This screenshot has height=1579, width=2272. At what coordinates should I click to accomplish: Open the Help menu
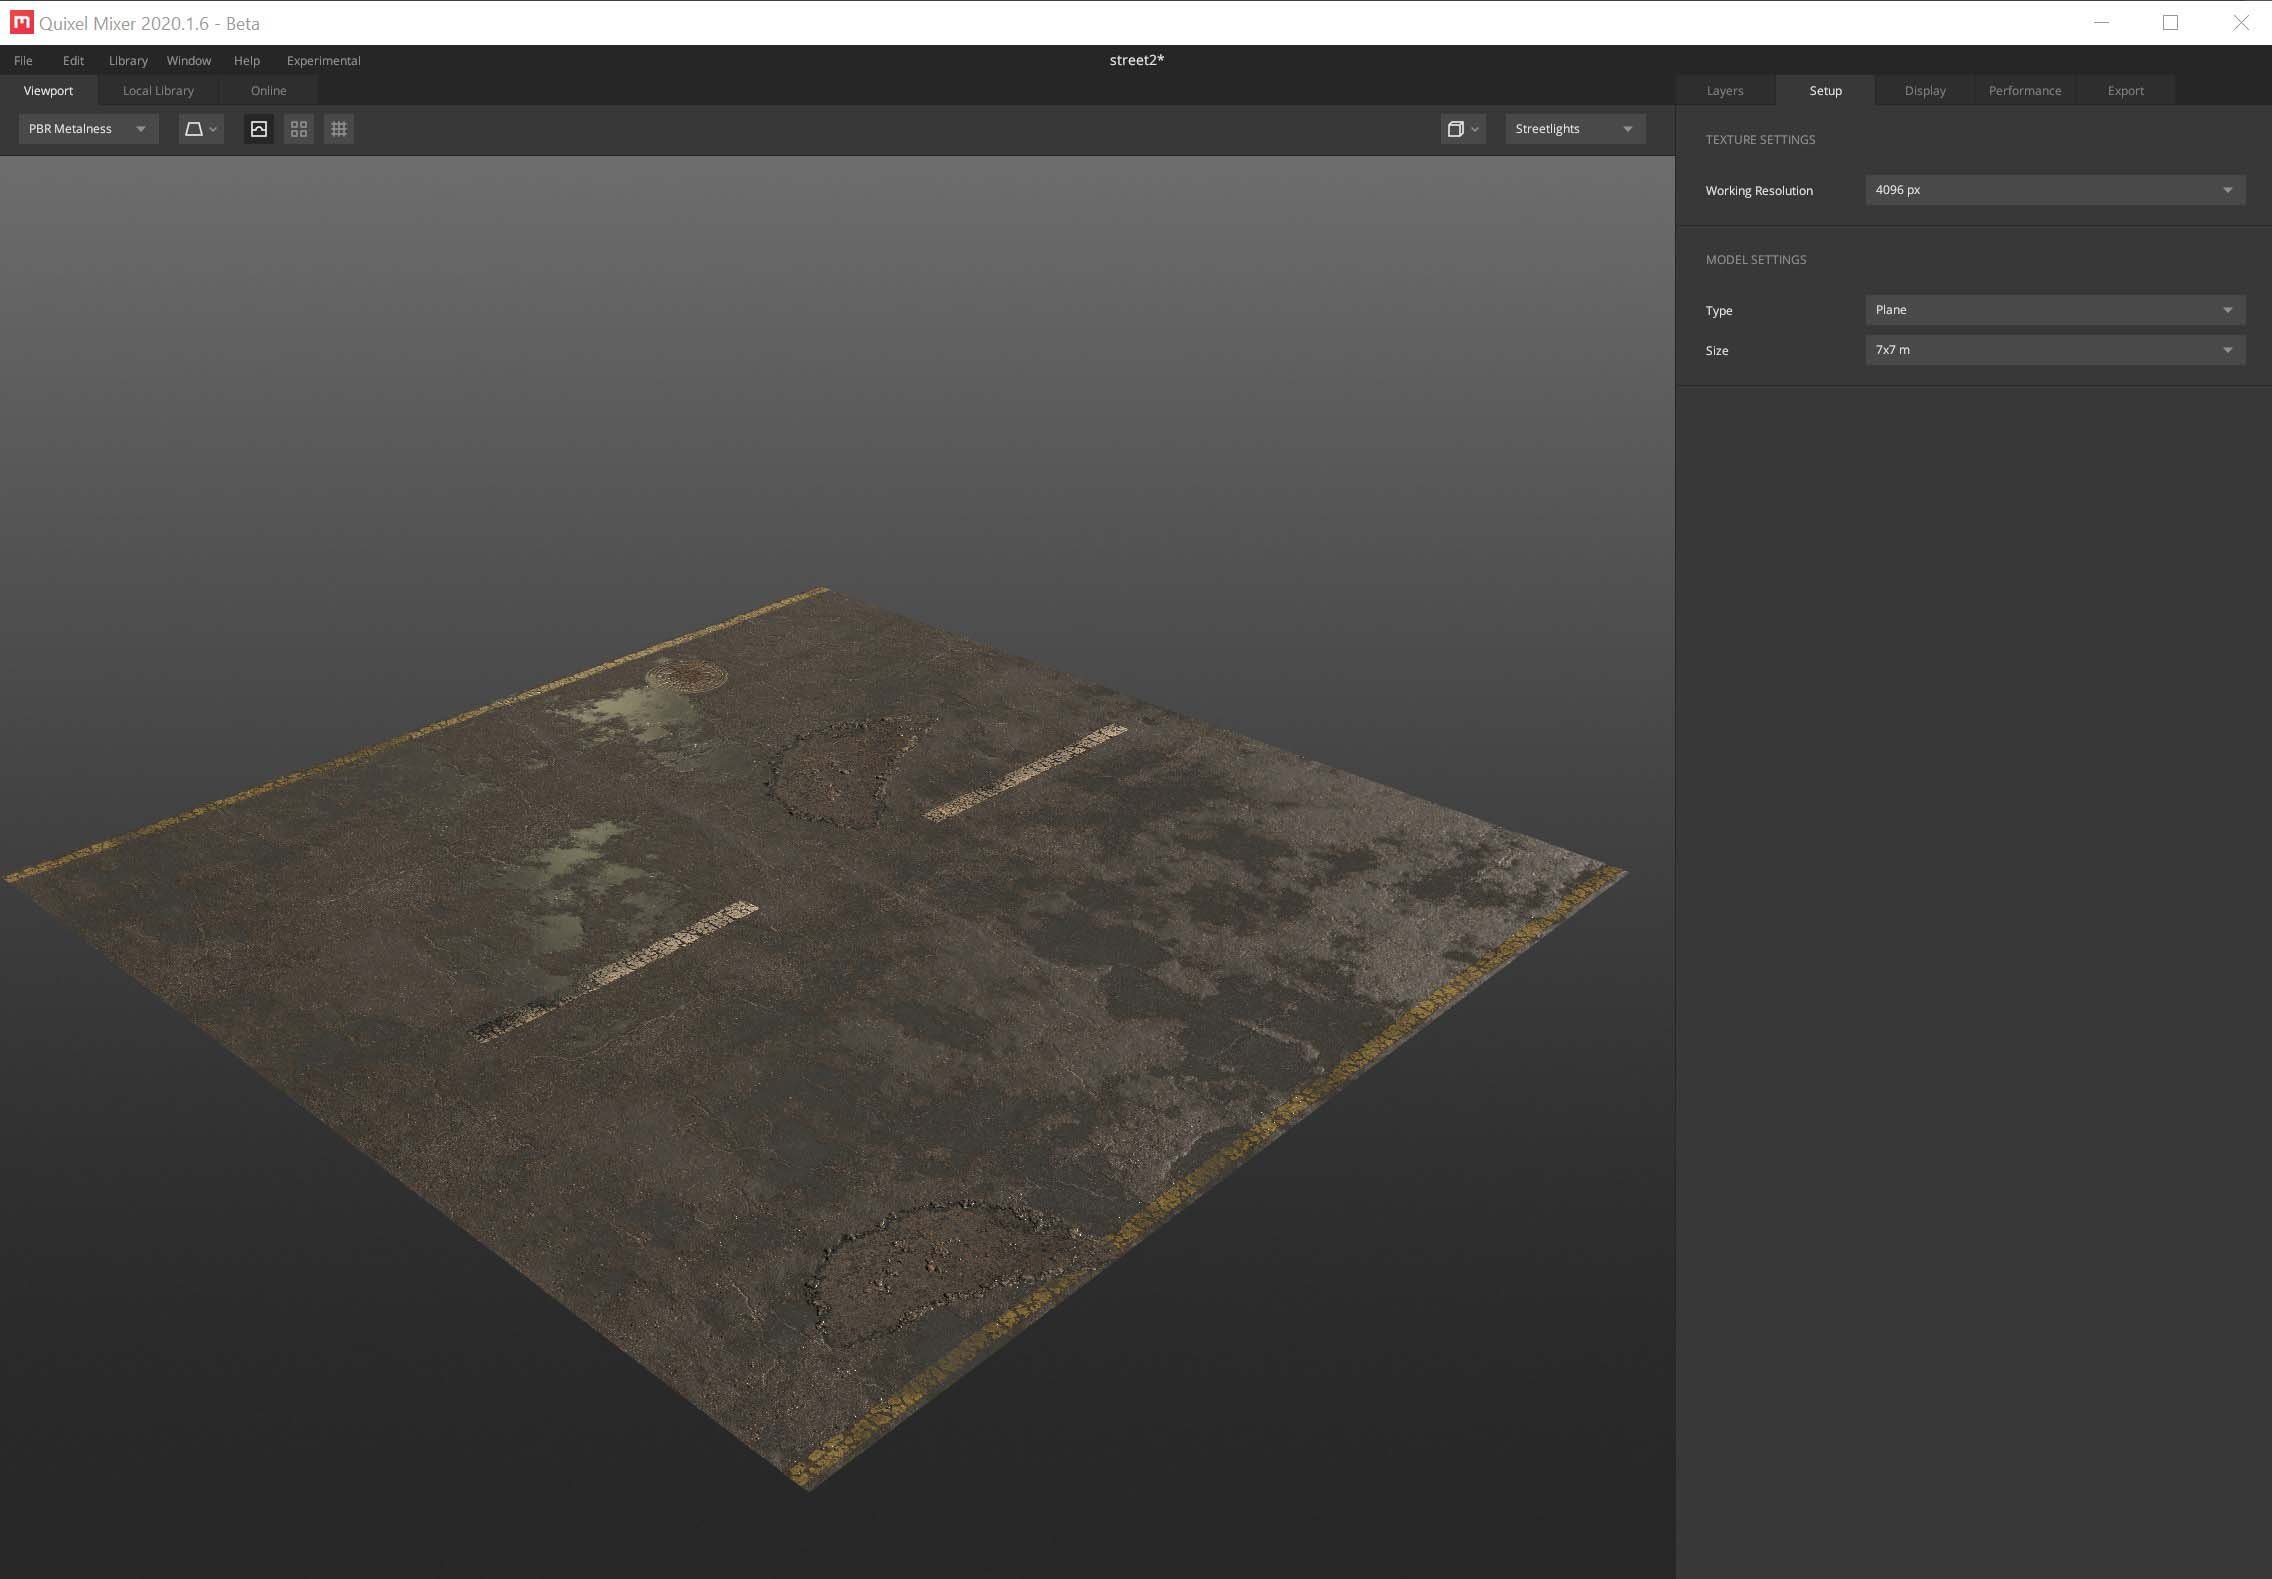click(x=247, y=61)
